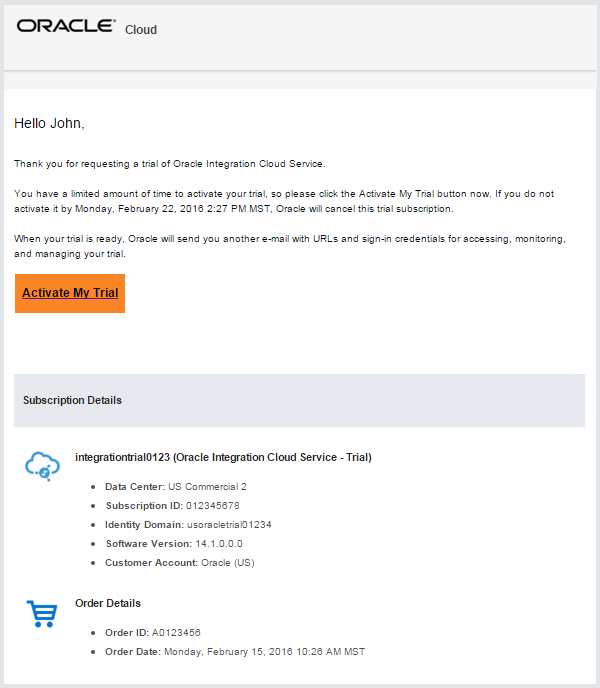
Task: Click the integrationtrial0123 service title
Action: pos(223,457)
